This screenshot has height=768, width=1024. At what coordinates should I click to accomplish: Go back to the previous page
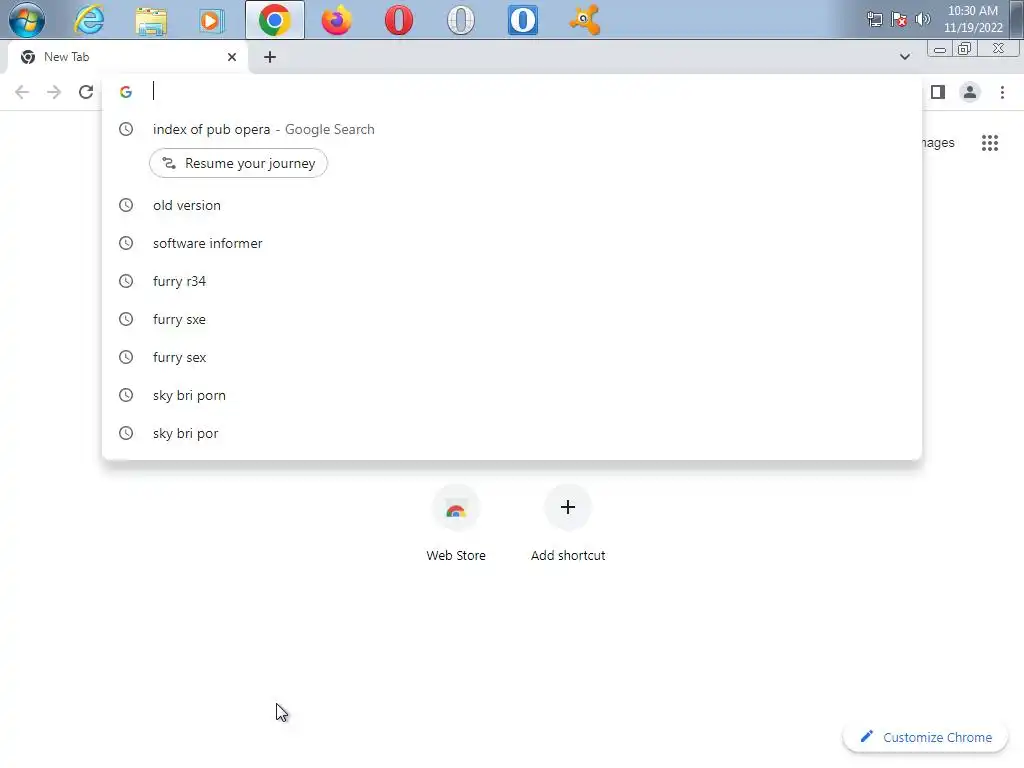(22, 92)
